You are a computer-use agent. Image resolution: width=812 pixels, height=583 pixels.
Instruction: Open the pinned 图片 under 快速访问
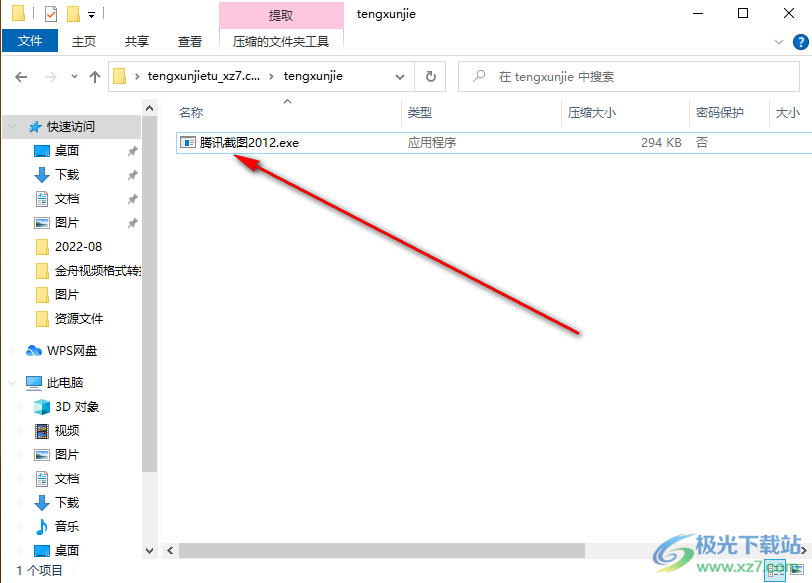click(67, 223)
